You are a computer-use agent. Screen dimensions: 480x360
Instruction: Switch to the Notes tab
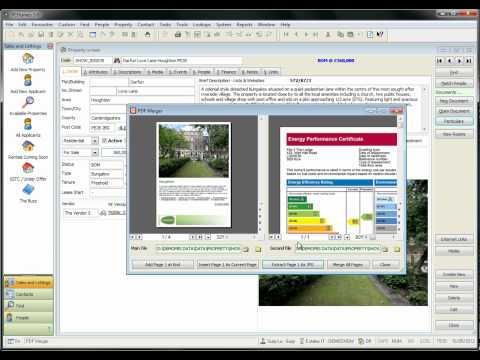coord(250,72)
